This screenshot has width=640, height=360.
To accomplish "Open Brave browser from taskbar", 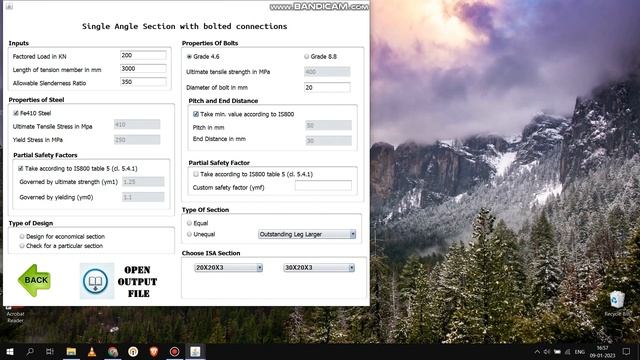I will click(154, 351).
